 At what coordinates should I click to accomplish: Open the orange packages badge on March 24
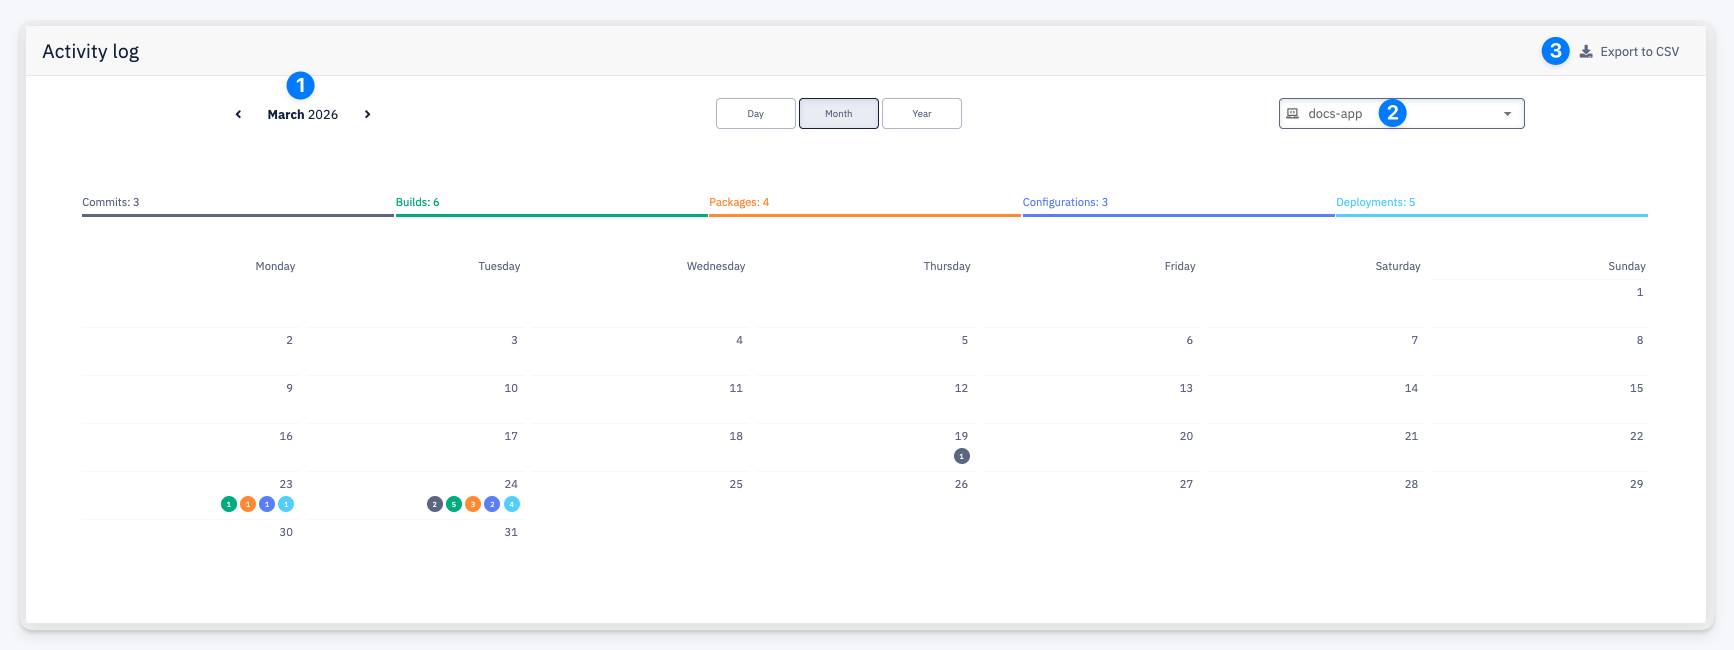click(473, 504)
